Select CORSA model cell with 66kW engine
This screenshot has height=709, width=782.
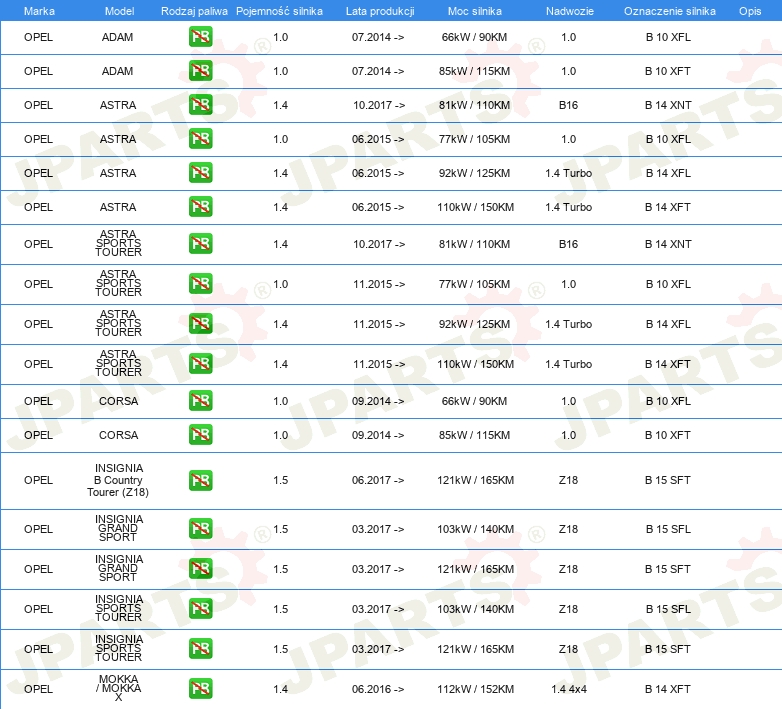point(118,401)
